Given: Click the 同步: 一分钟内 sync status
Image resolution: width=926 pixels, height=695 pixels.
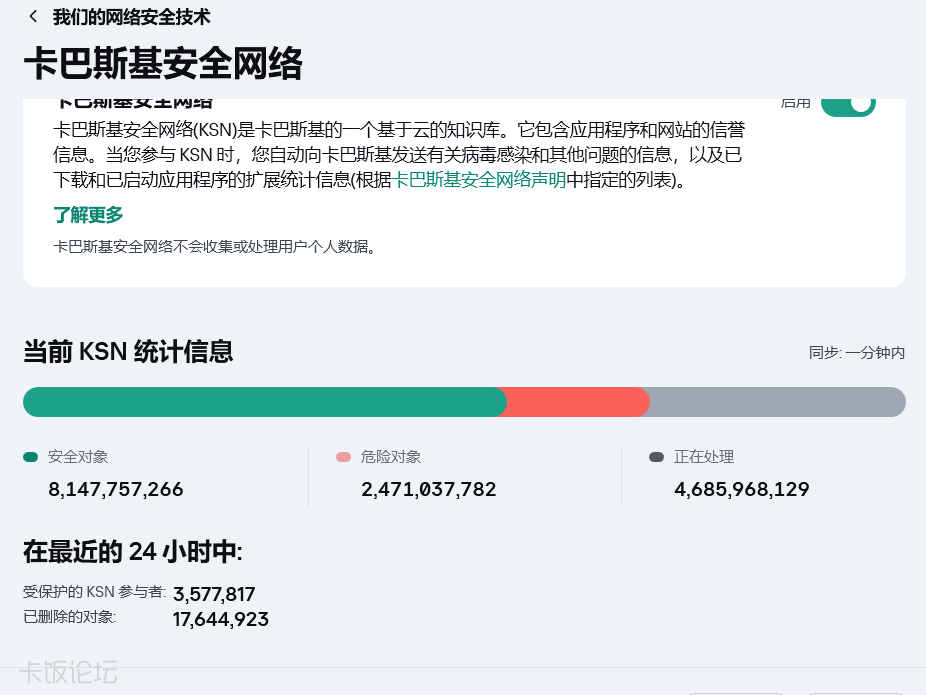Looking at the screenshot, I should (x=857, y=353).
